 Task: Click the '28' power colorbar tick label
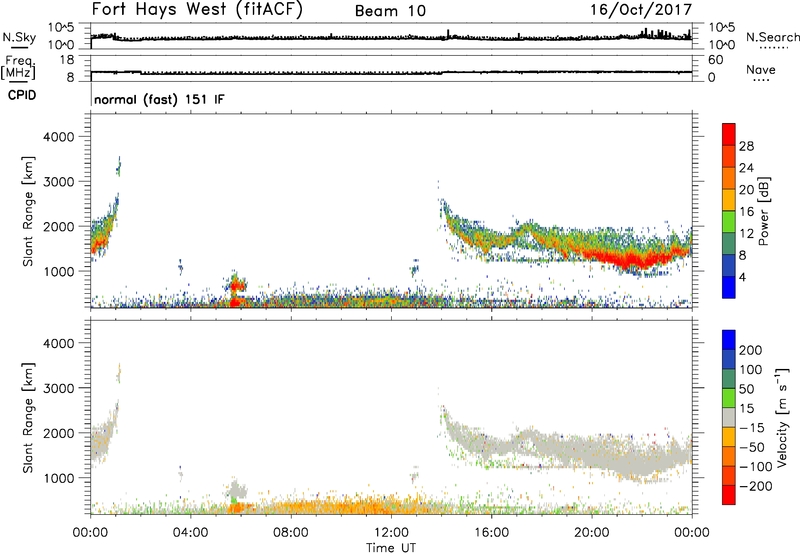(x=746, y=146)
